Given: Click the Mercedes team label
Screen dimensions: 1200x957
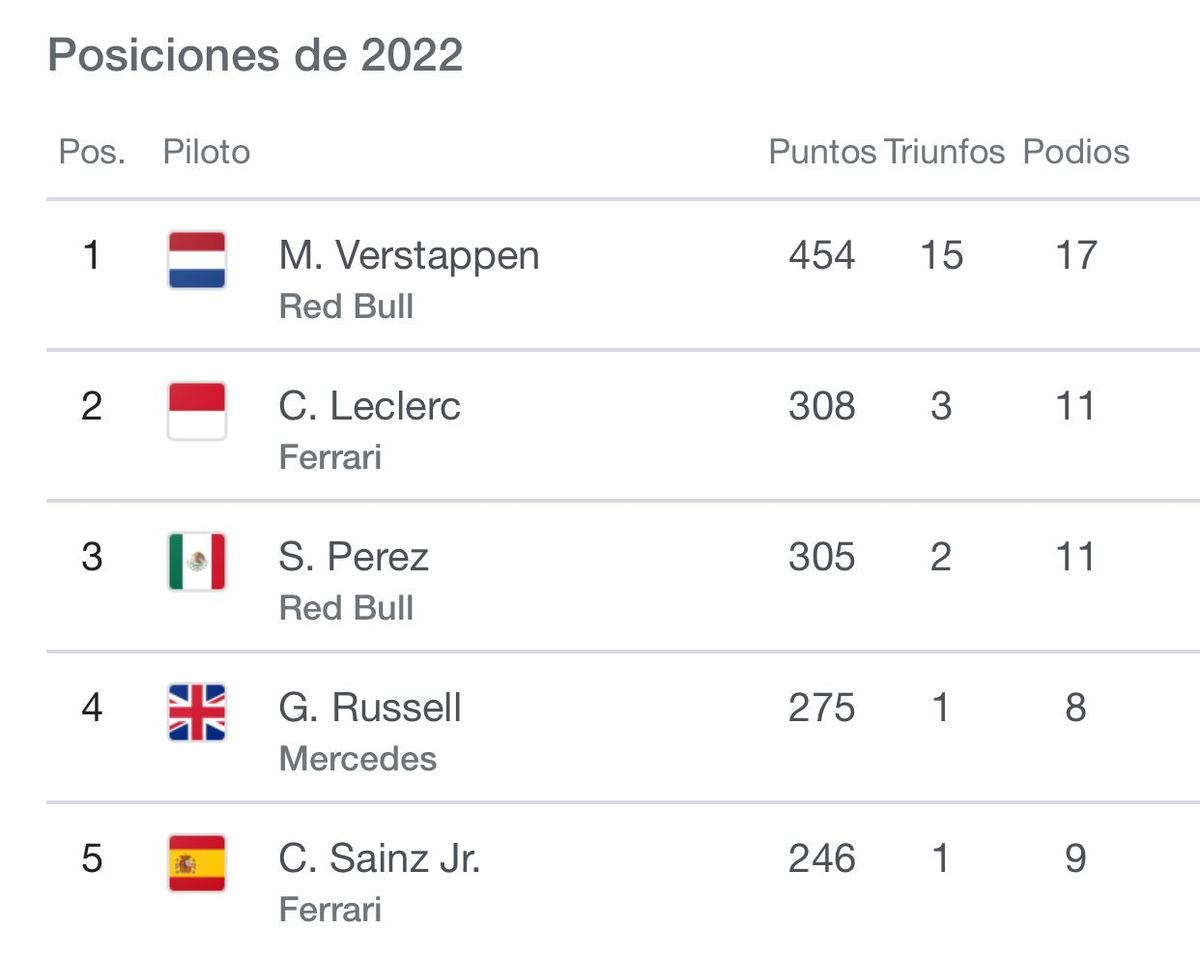Looking at the screenshot, I should [x=358, y=759].
